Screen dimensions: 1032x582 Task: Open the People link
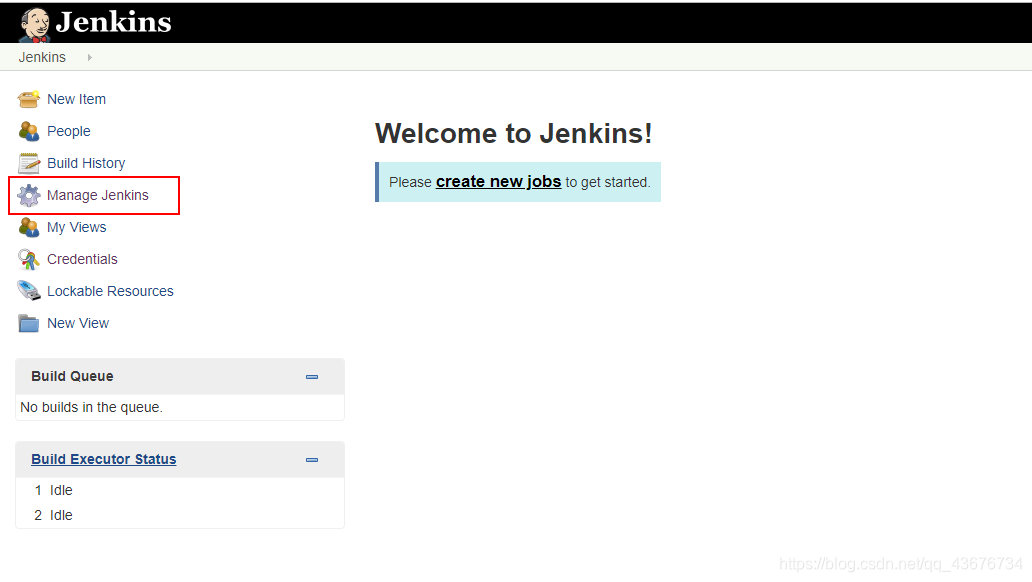click(x=68, y=131)
